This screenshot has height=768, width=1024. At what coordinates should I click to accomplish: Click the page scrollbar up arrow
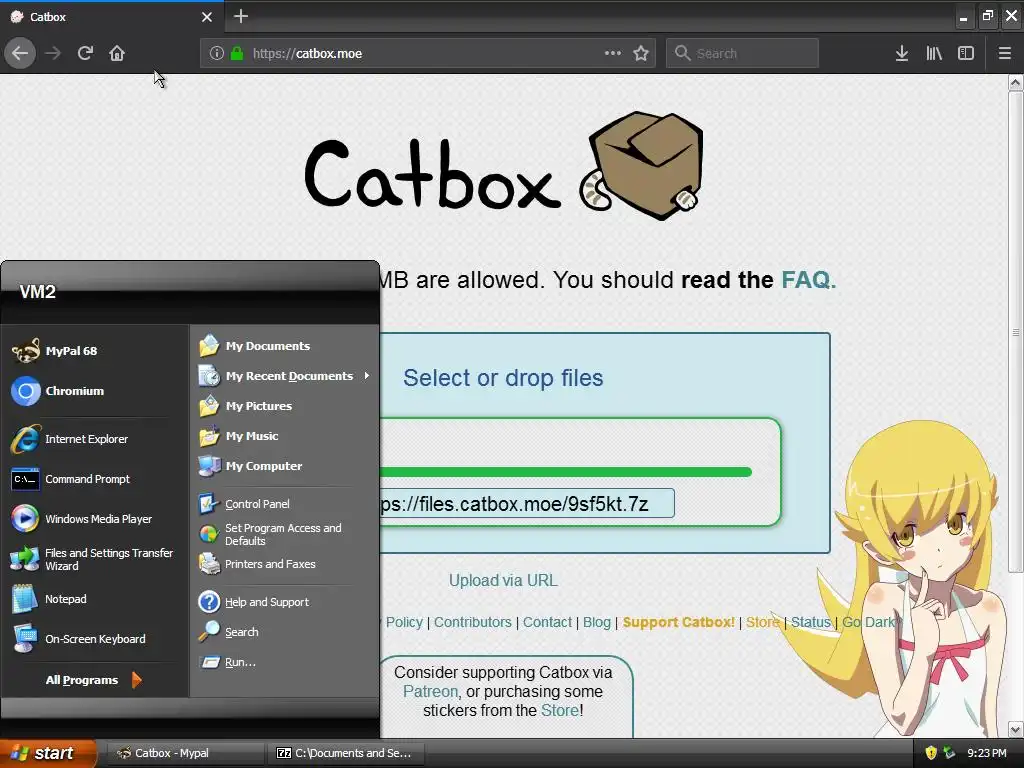(1015, 82)
